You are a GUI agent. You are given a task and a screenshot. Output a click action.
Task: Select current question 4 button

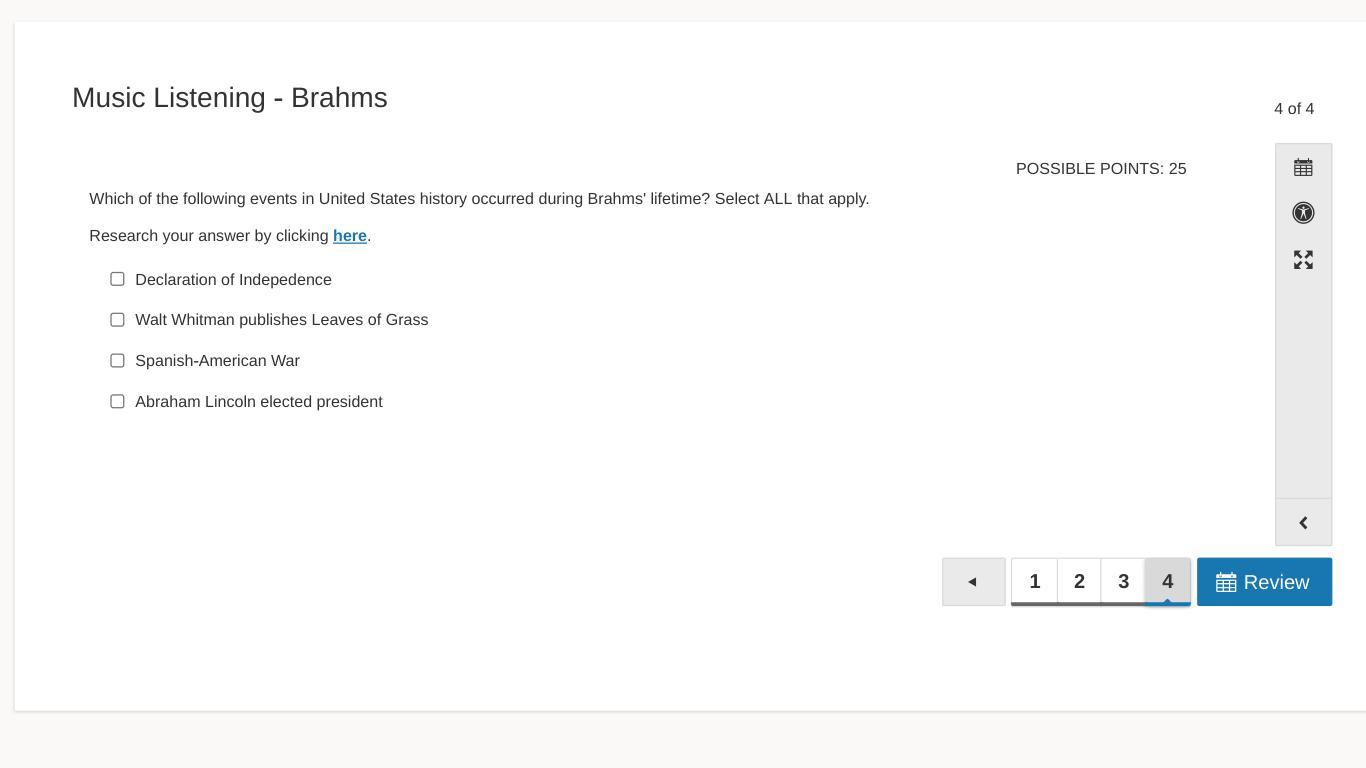coord(1167,582)
